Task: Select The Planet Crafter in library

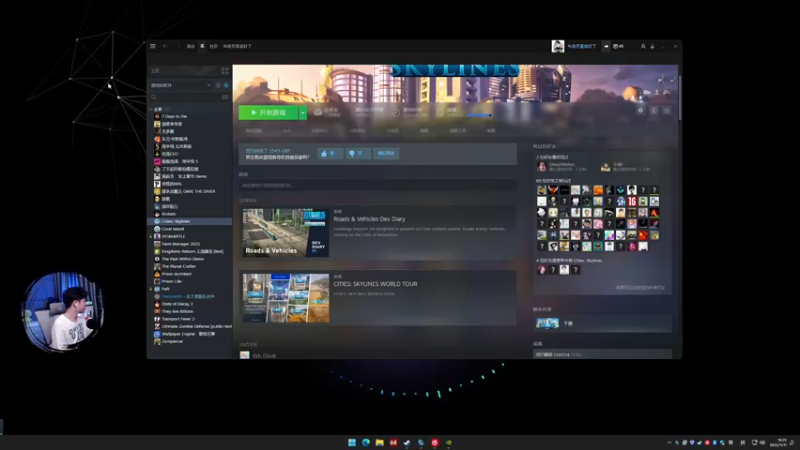Action: tap(178, 266)
